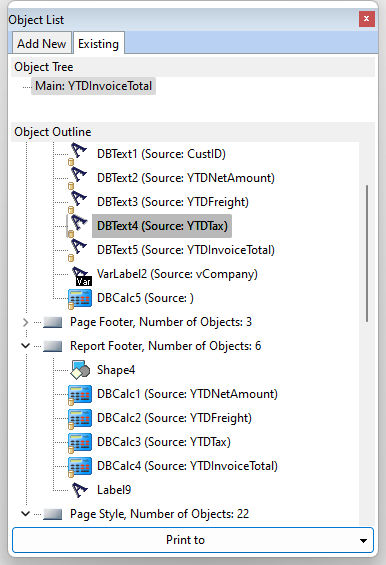Select DBCalc3 (Source: YTDTax) row
Screen dimensions: 386x565
164,442
